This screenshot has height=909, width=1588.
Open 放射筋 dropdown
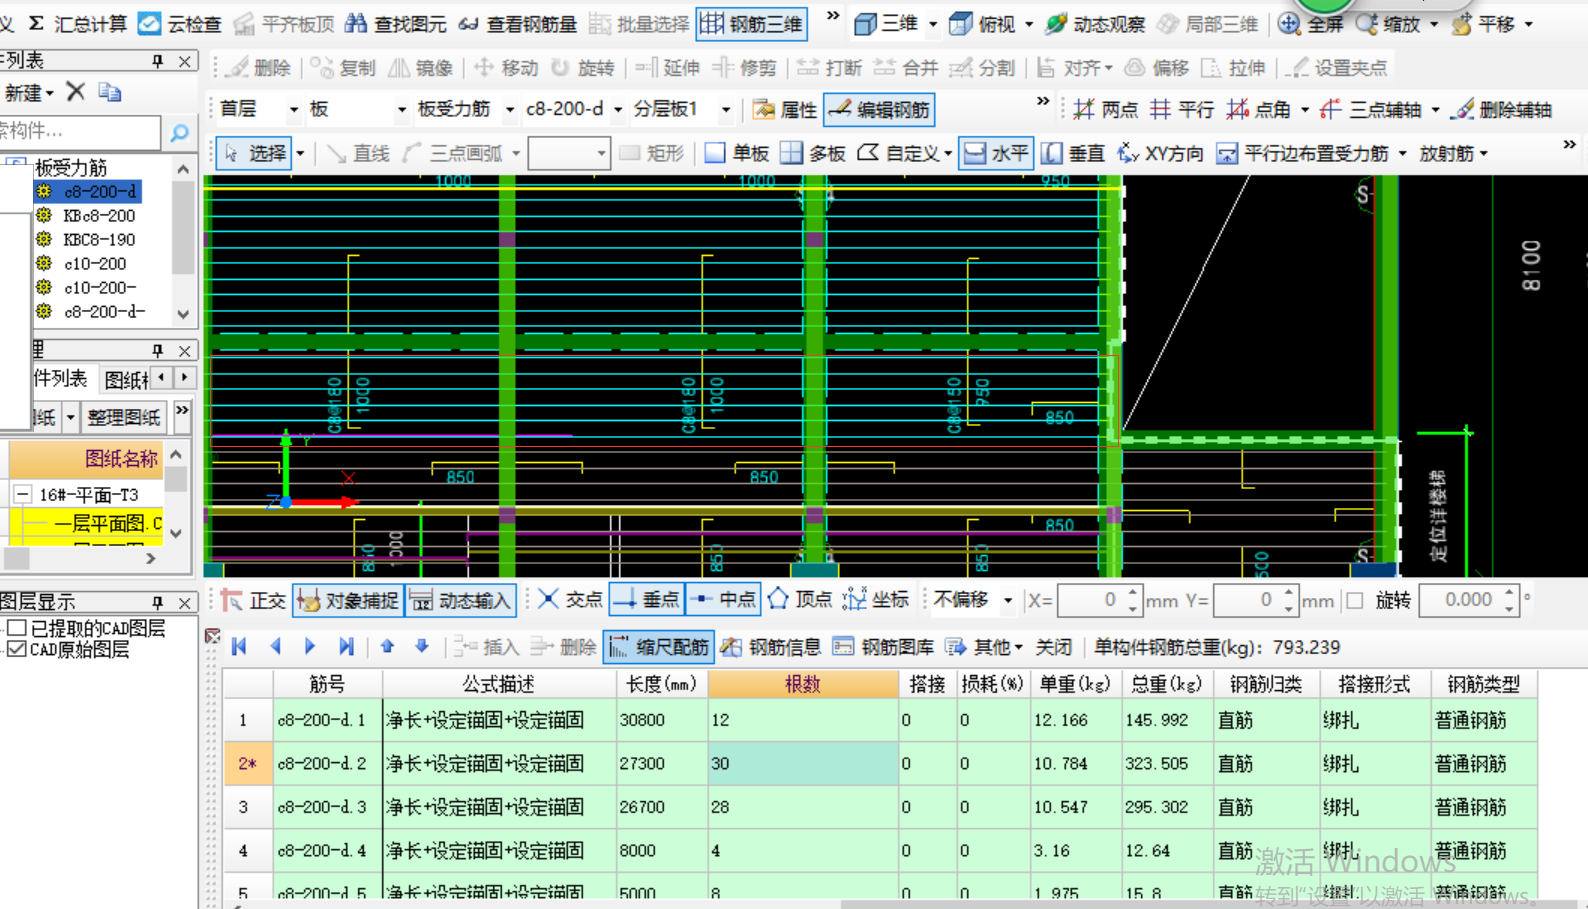click(1453, 153)
